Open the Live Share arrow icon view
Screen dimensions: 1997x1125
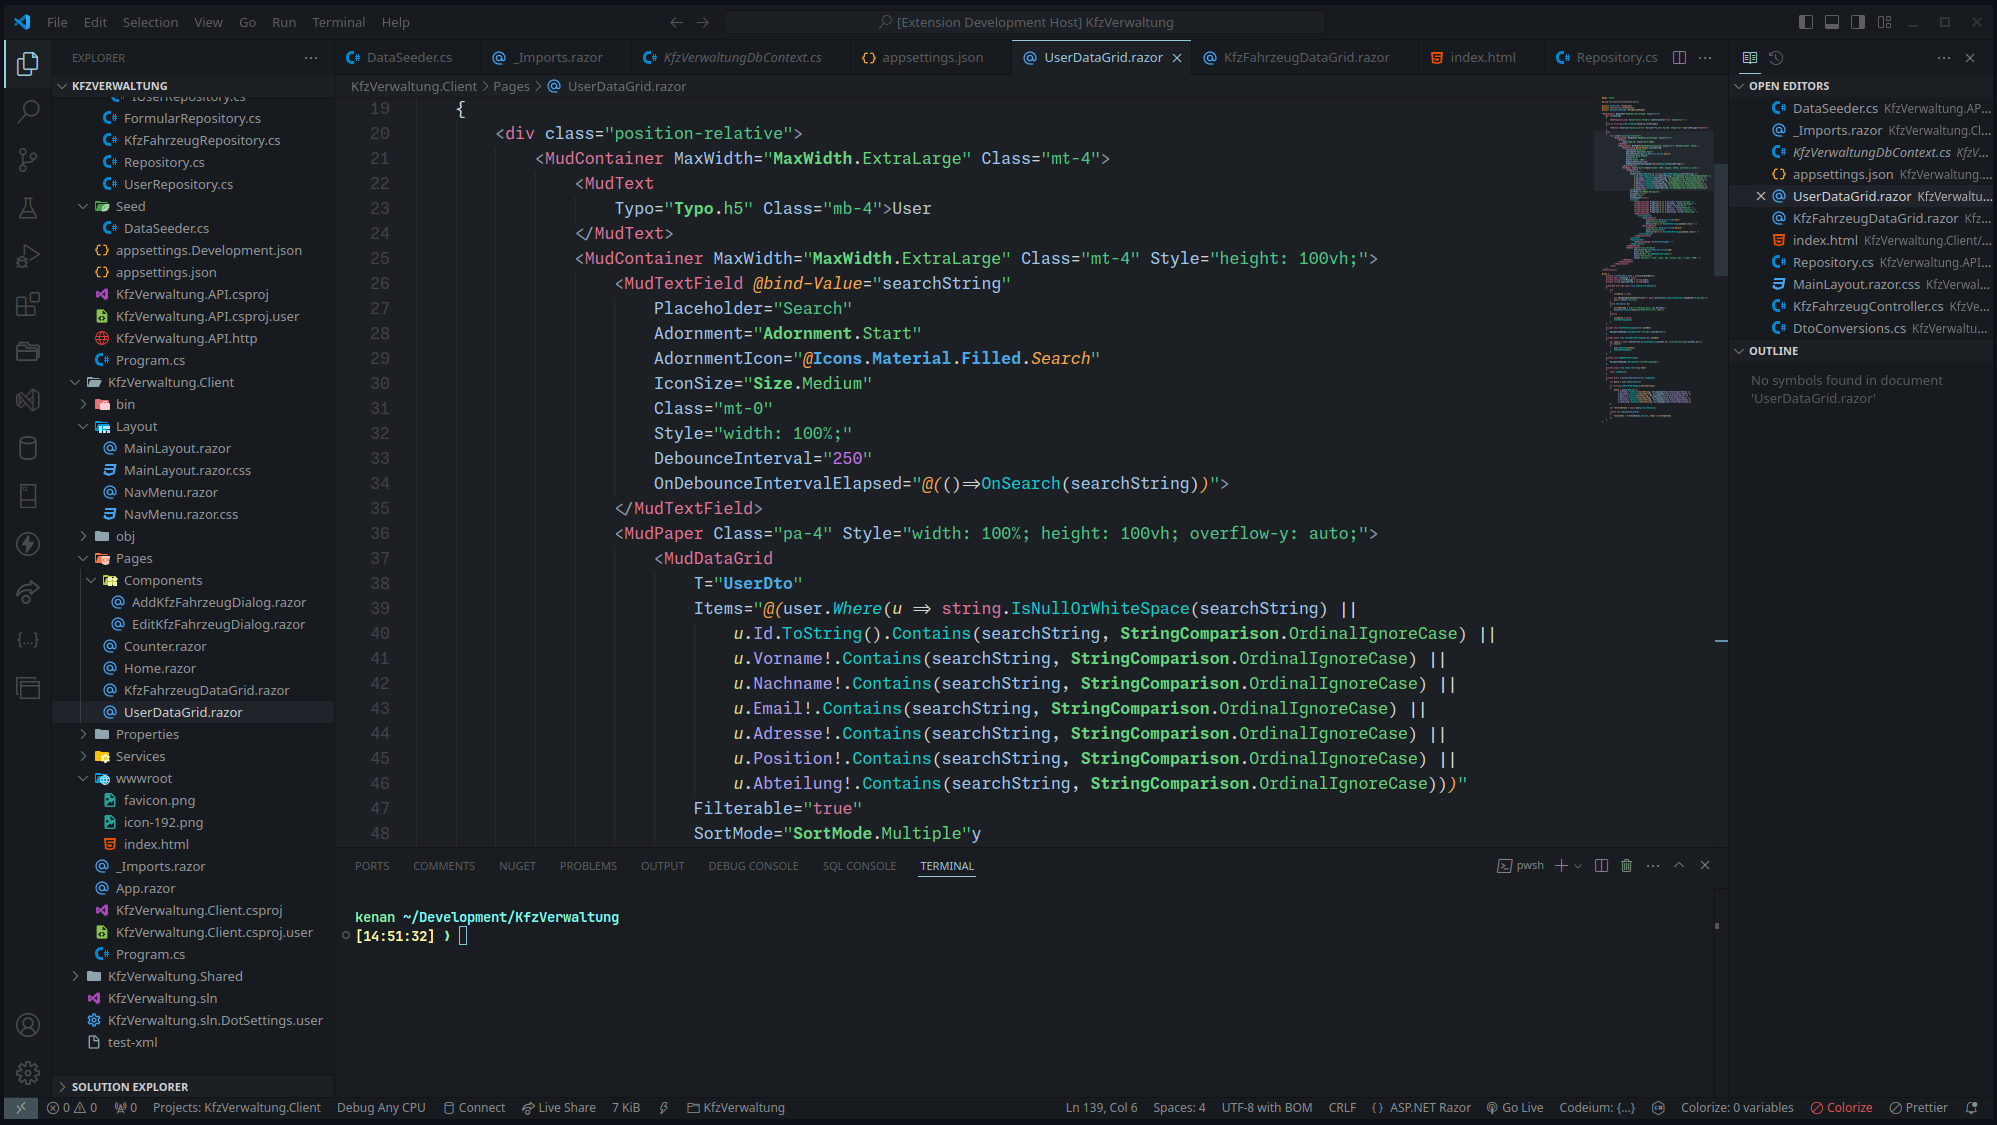[28, 591]
